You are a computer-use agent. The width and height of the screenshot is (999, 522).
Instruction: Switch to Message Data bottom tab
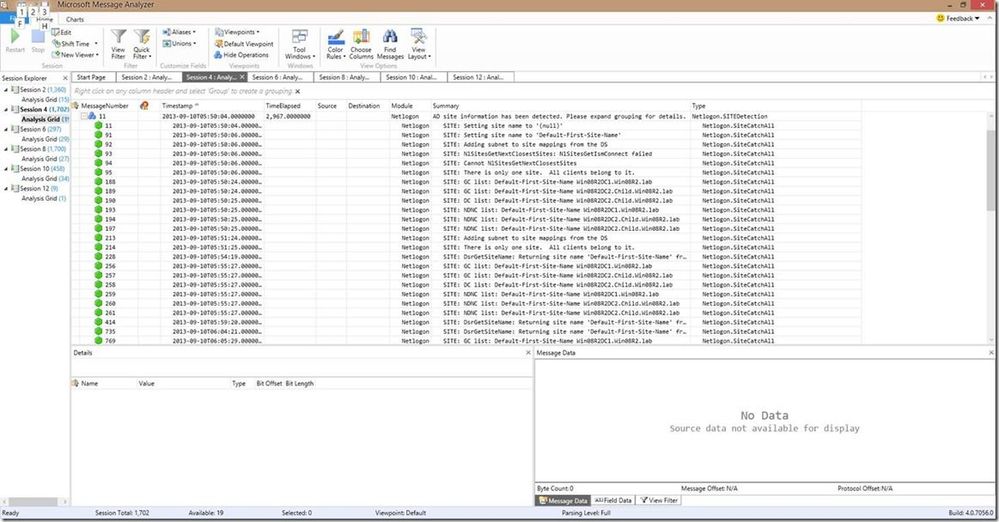pyautogui.click(x=563, y=500)
